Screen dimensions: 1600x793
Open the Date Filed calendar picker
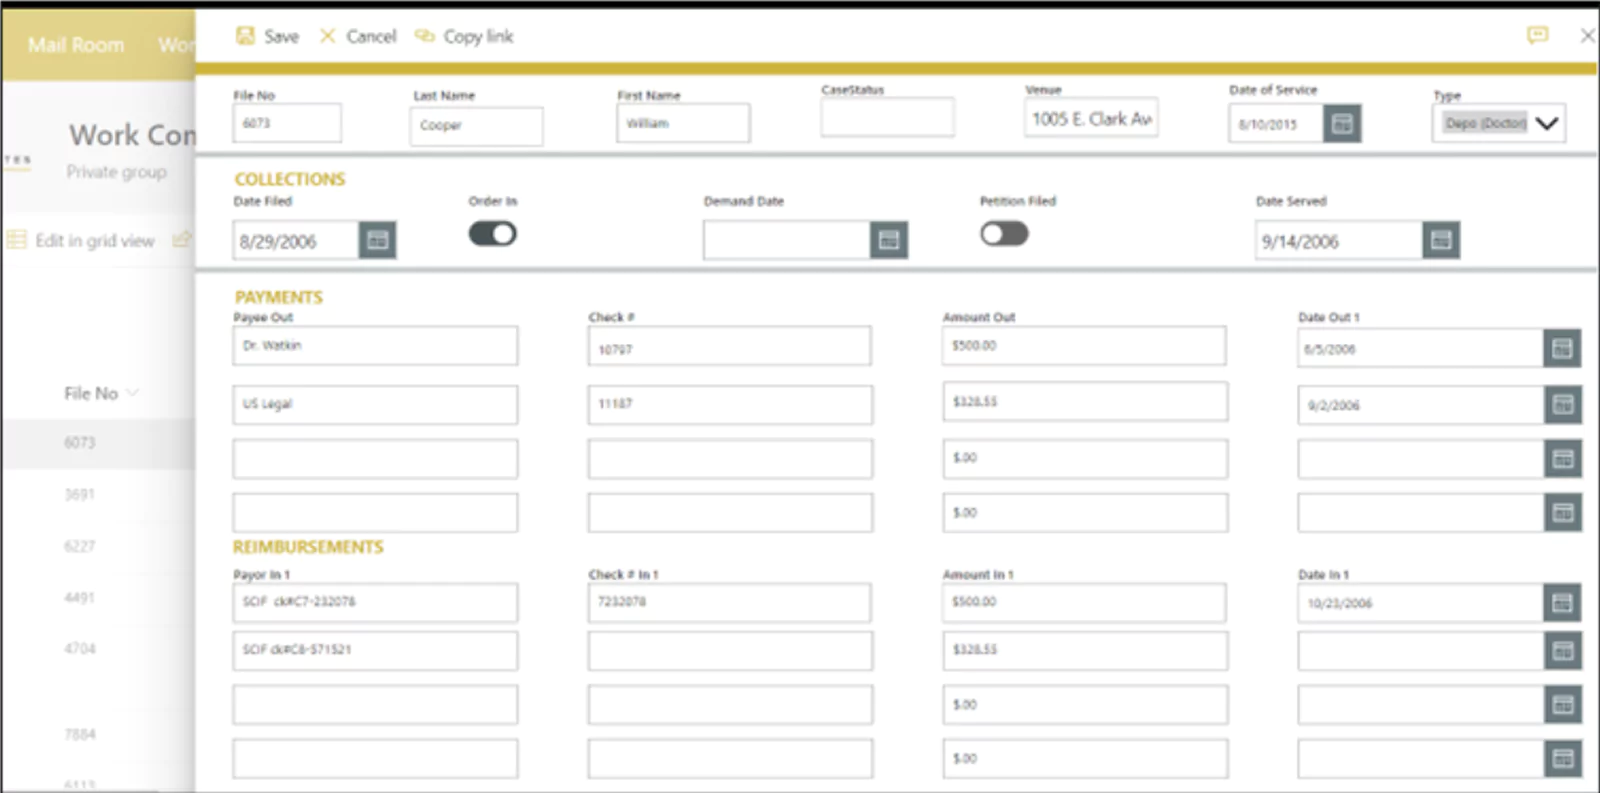click(377, 240)
